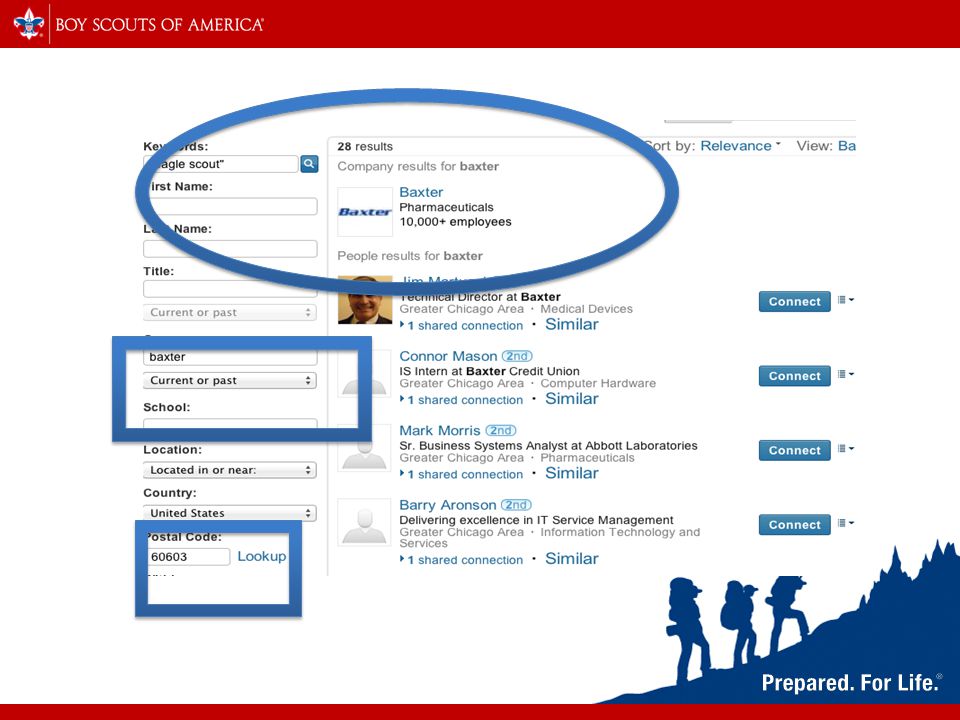
Task: Click the Lookup link beside postal code
Action: coord(261,556)
